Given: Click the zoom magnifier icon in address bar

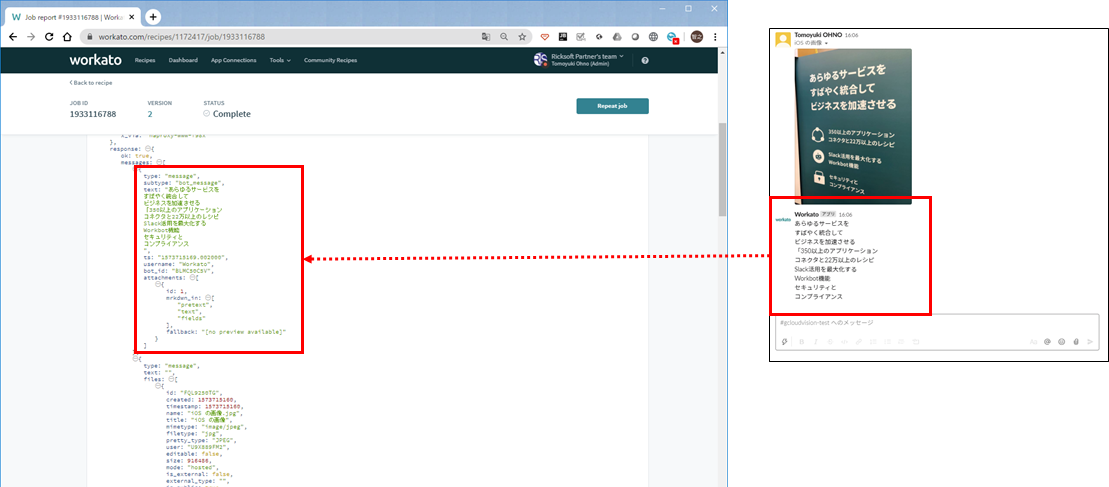Looking at the screenshot, I should [x=504, y=36].
